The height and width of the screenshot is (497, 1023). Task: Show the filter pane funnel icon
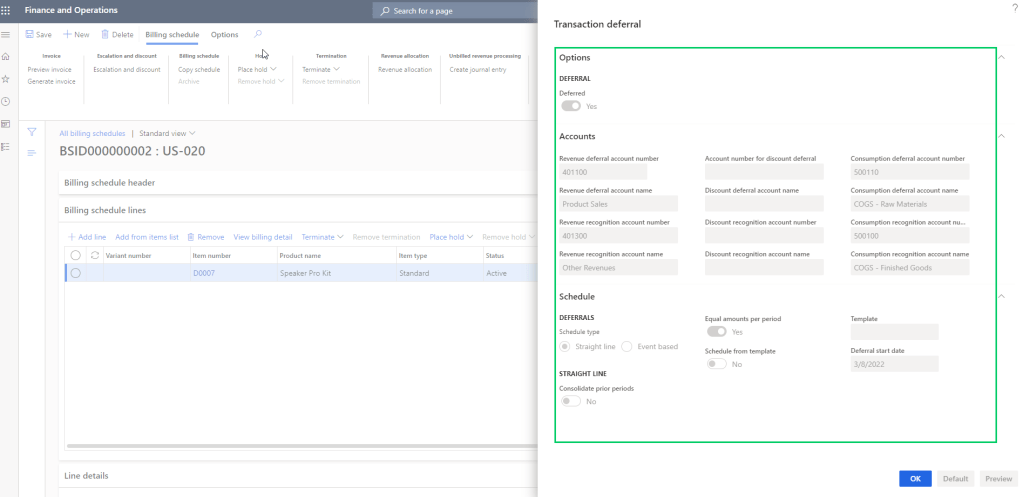click(32, 132)
